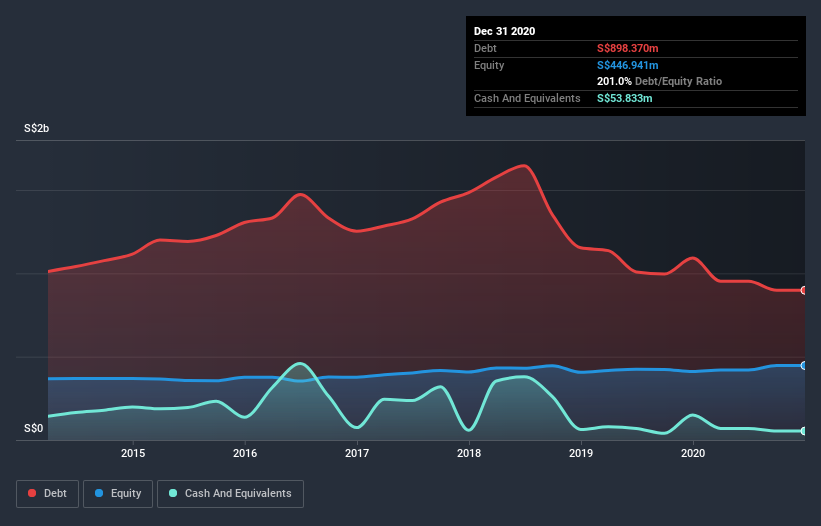Click the 2017 x-axis label
Image resolution: width=821 pixels, height=526 pixels.
point(357,453)
